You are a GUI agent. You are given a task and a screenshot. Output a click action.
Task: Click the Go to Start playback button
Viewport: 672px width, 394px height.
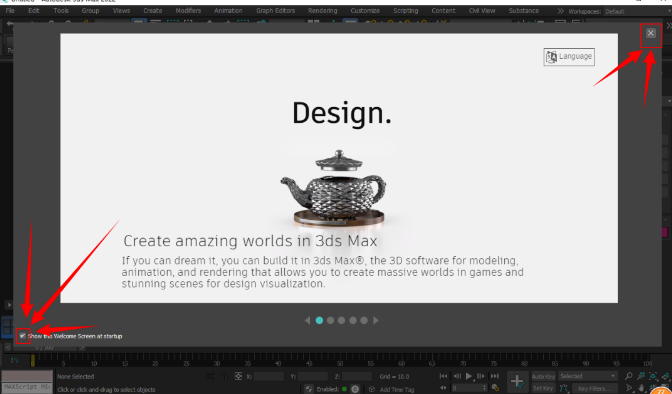click(x=444, y=376)
